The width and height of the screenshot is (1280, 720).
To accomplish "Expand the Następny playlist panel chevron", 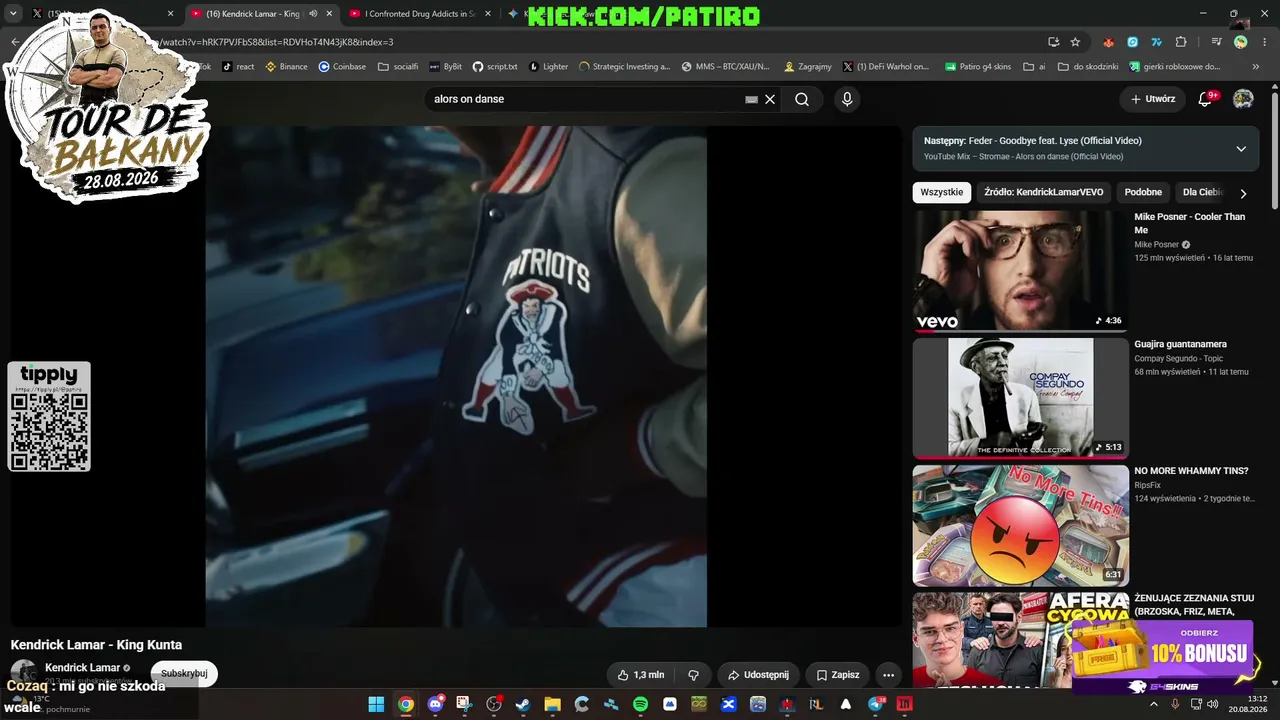I will [1241, 149].
